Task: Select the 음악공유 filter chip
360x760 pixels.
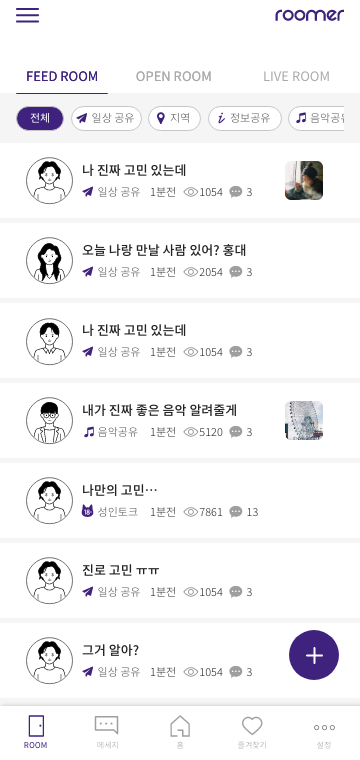Action: click(x=316, y=119)
